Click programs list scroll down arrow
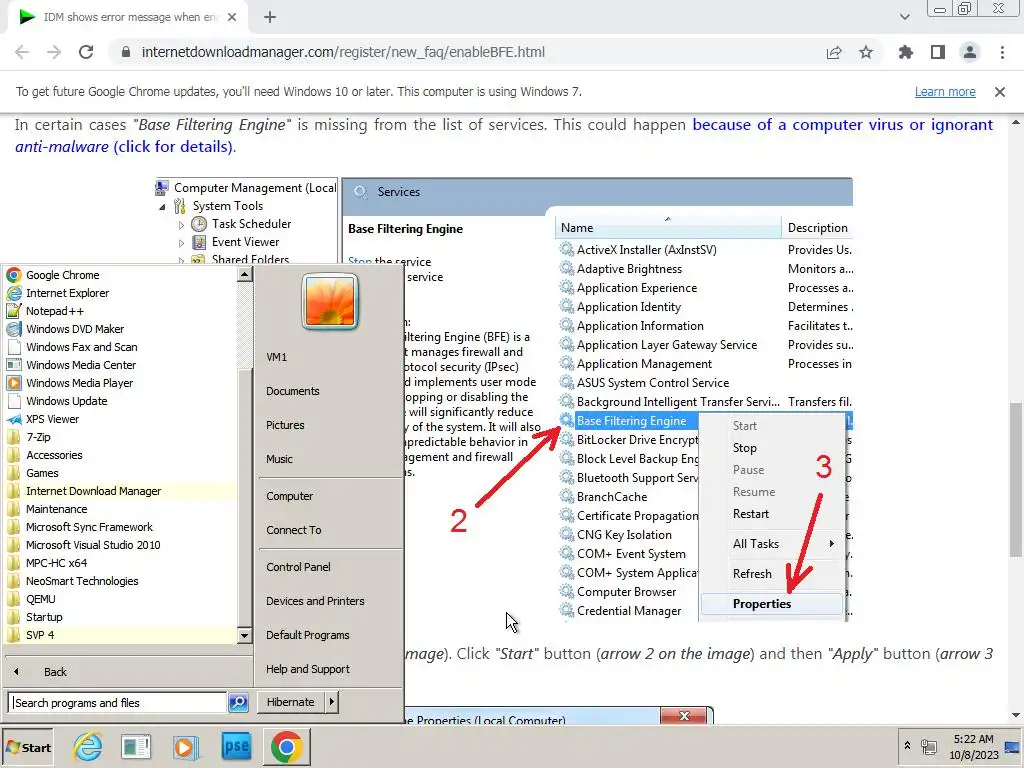The image size is (1024, 768). (244, 635)
